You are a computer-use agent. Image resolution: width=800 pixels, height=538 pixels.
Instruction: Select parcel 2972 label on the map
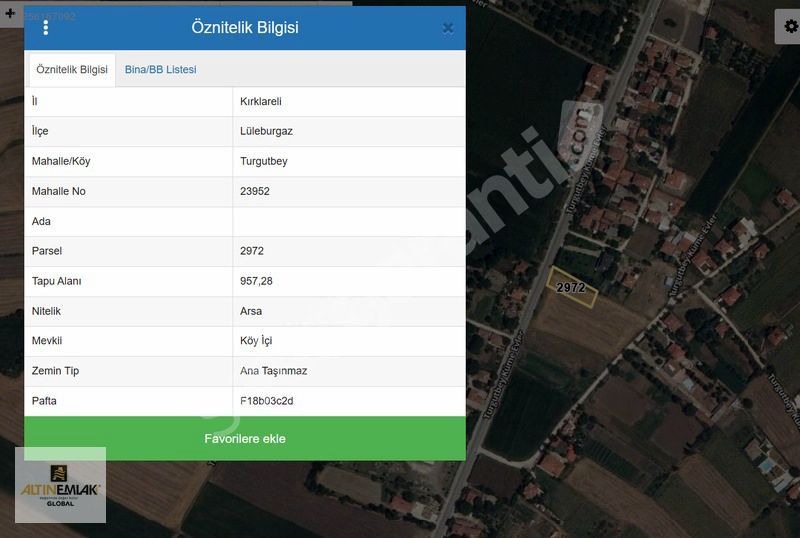point(571,287)
